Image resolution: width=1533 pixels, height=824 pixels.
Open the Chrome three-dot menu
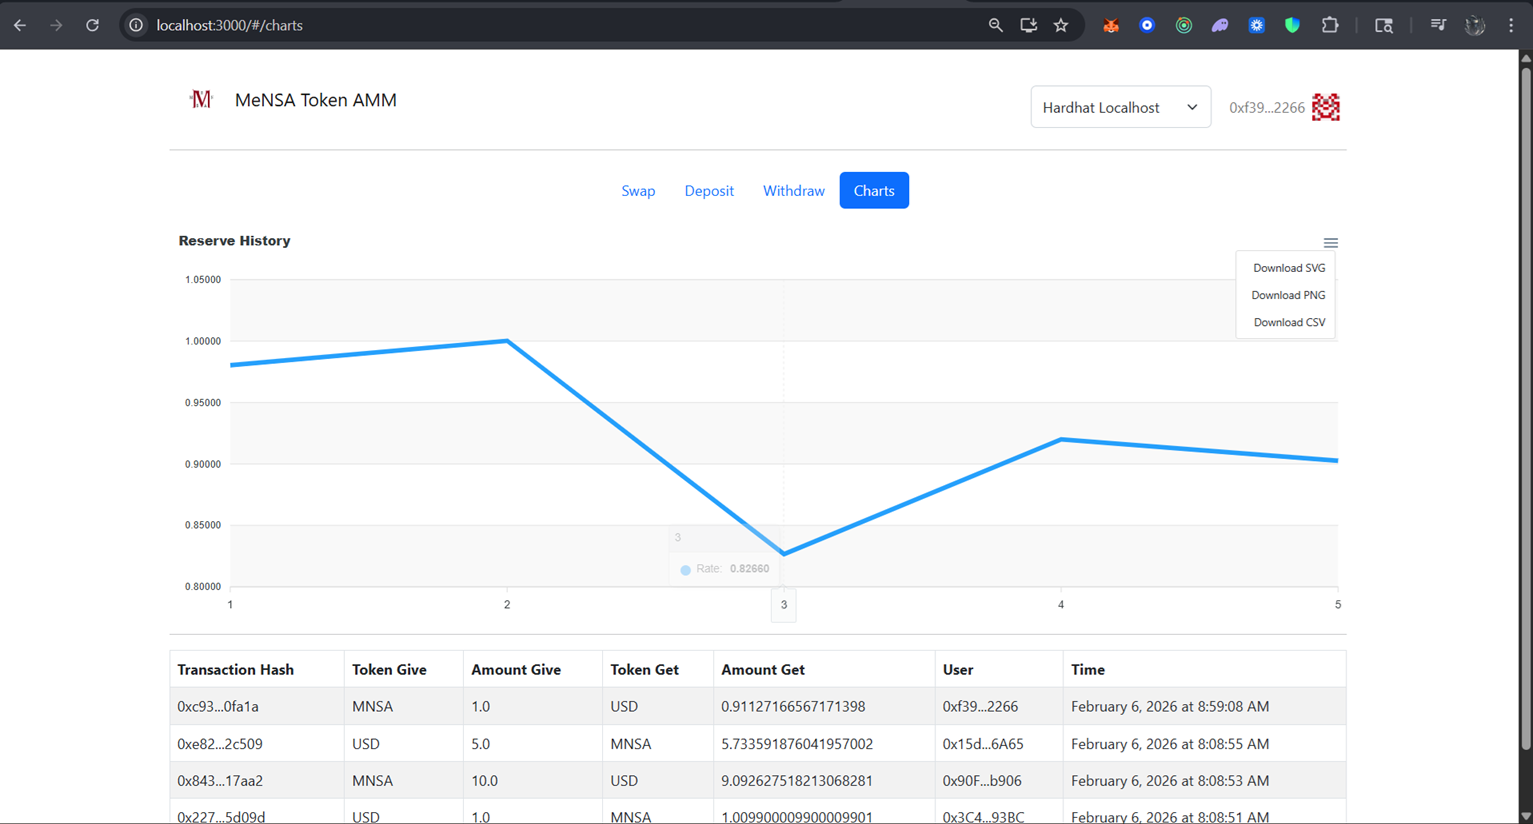(x=1511, y=26)
